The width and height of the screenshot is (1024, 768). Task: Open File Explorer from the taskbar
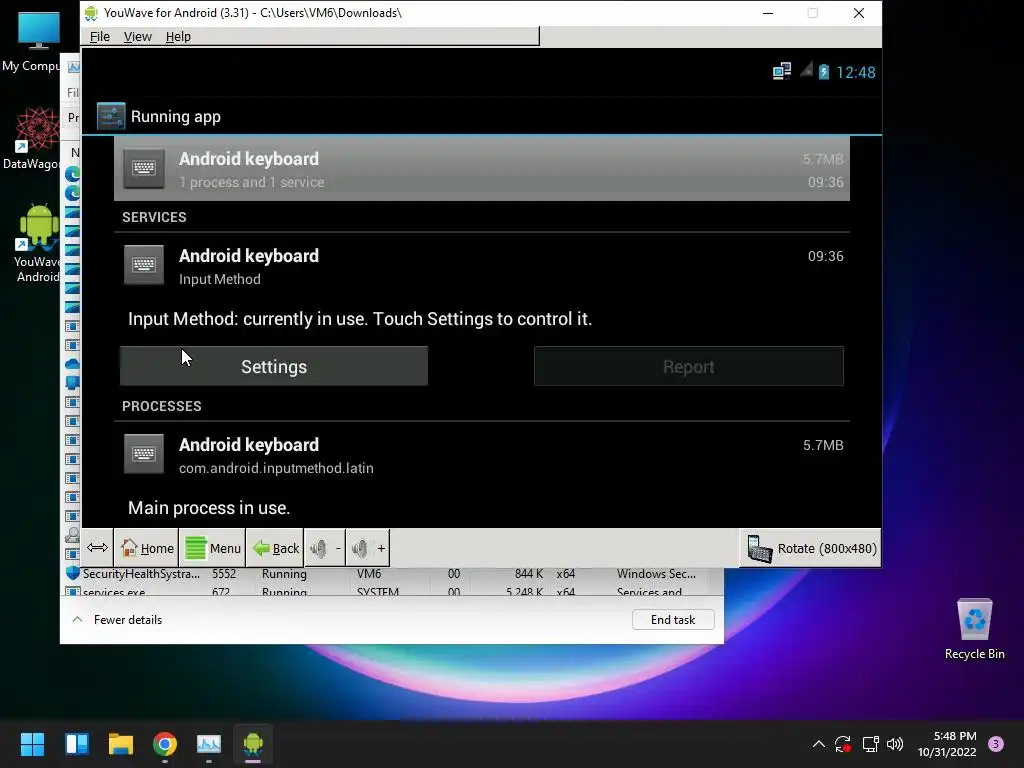coord(121,744)
